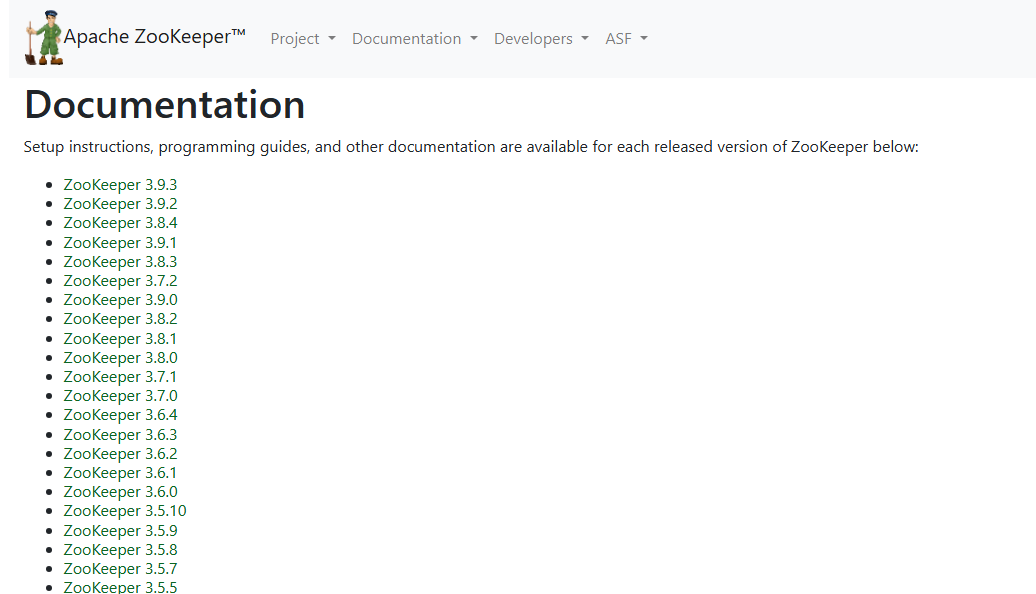Open ZooKeeper 3.6.4 documentation

pos(120,415)
